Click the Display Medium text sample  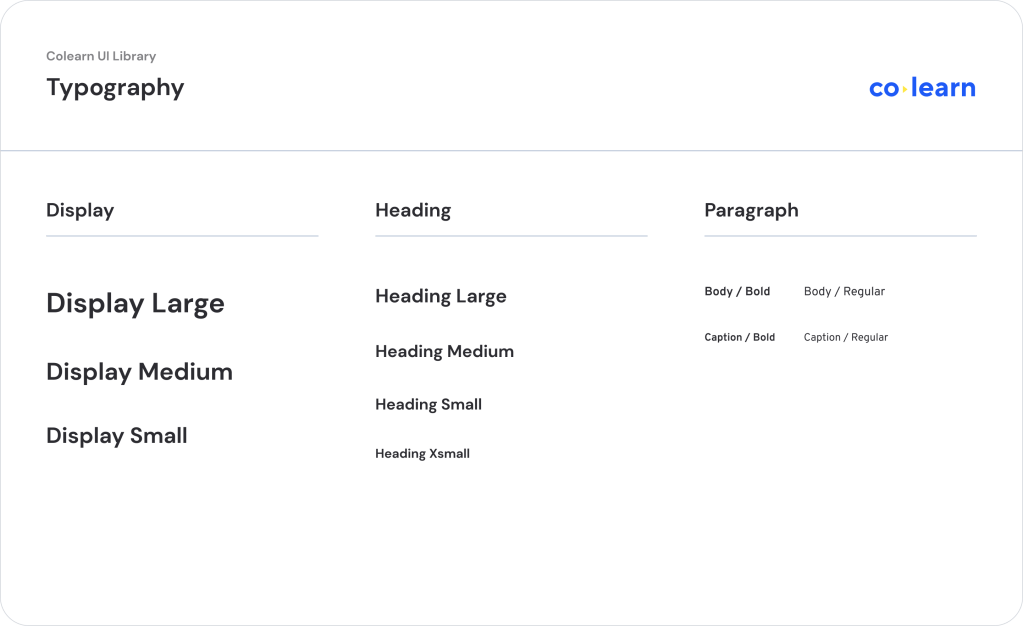point(139,372)
